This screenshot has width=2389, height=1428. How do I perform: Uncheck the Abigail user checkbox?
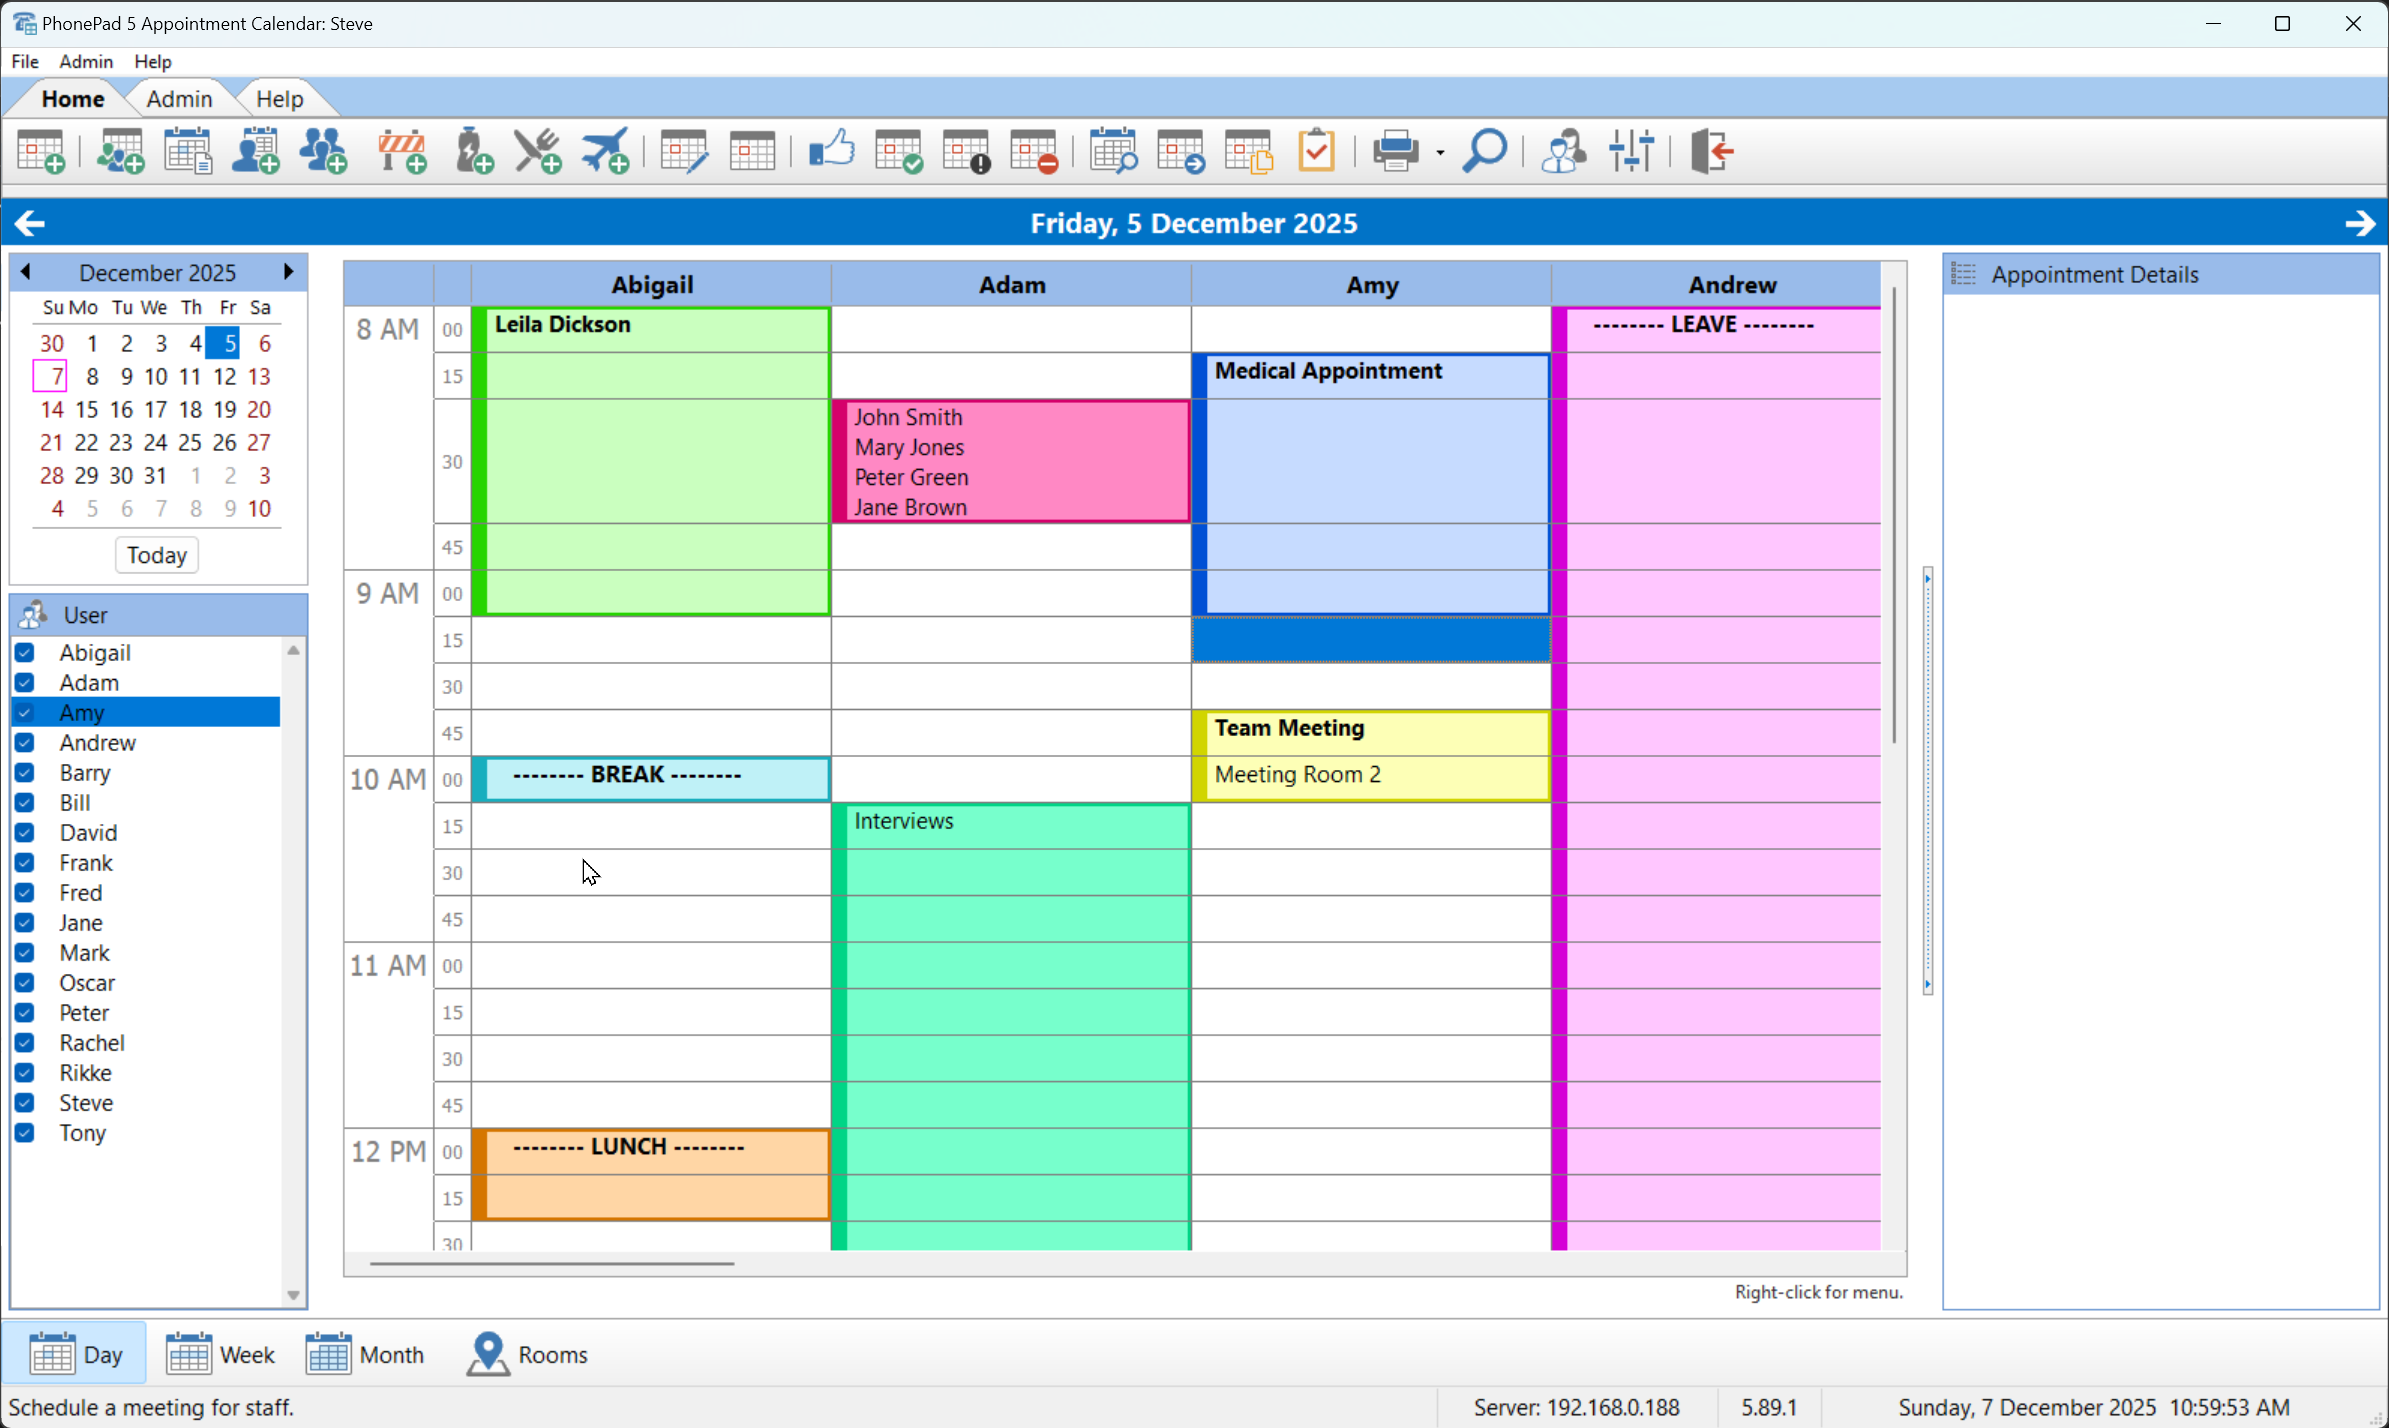point(25,653)
